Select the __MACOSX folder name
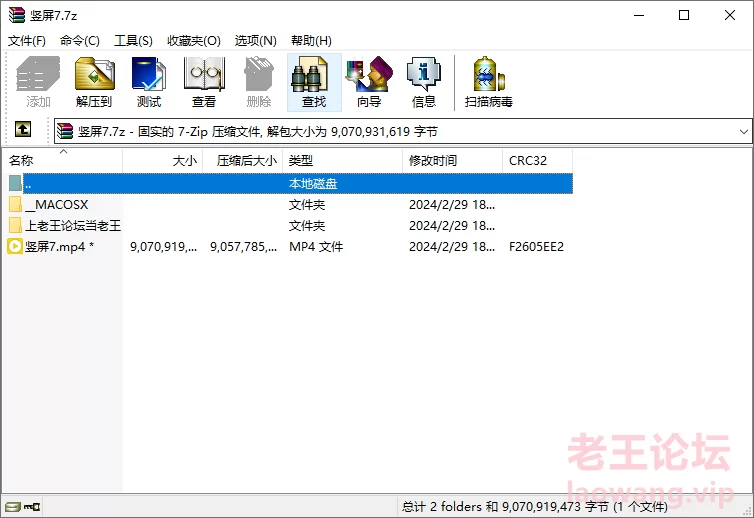This screenshot has width=754, height=518. pyautogui.click(x=57, y=205)
